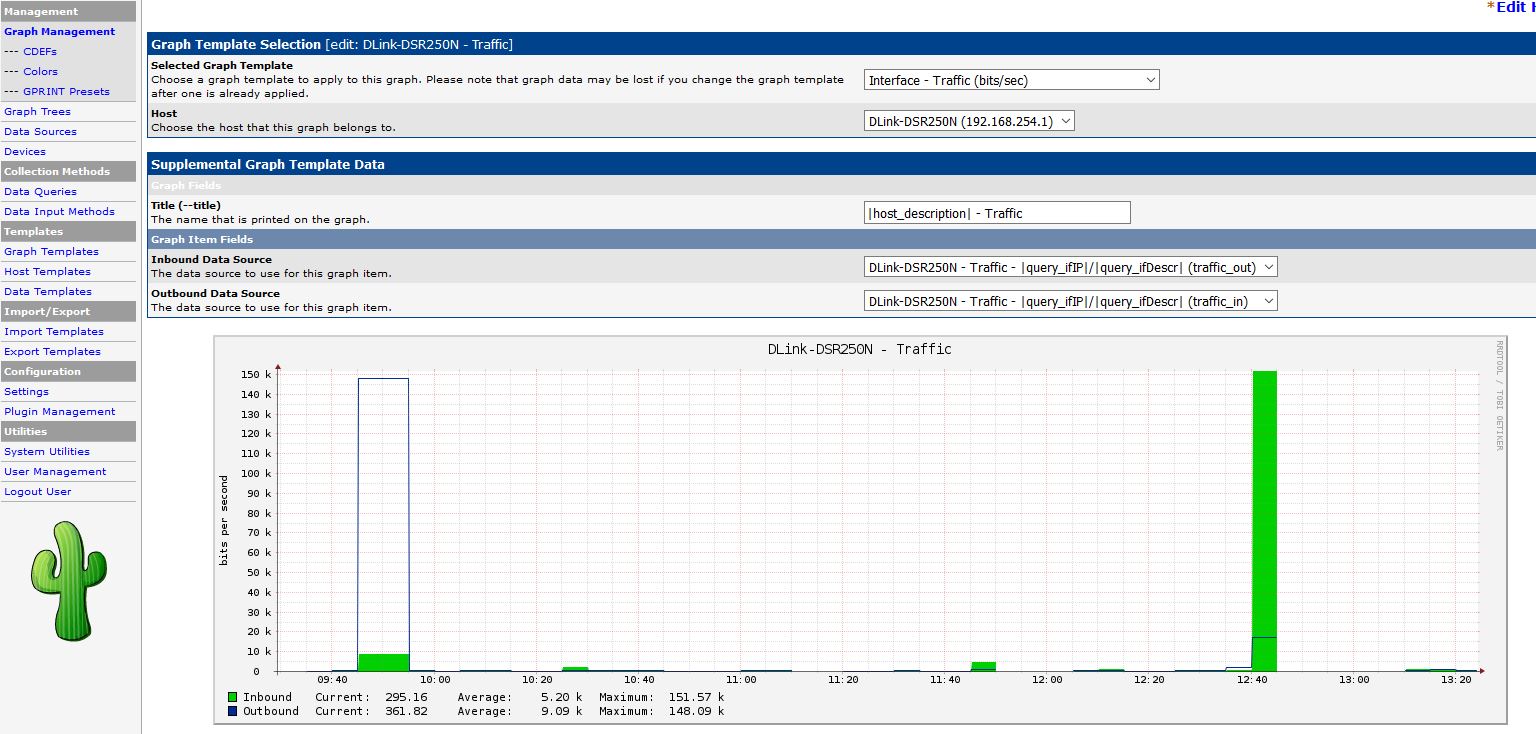Go to Devices page

pos(25,152)
